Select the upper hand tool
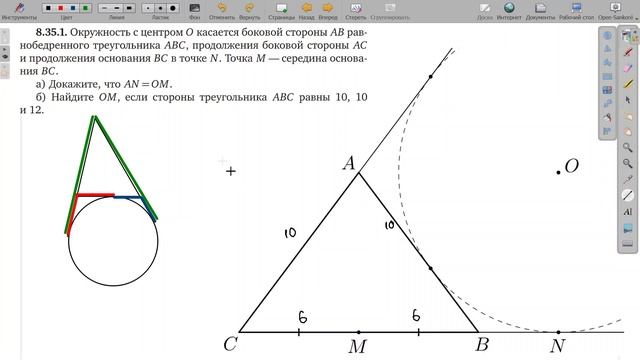The width and height of the screenshot is (640, 360). point(628,116)
